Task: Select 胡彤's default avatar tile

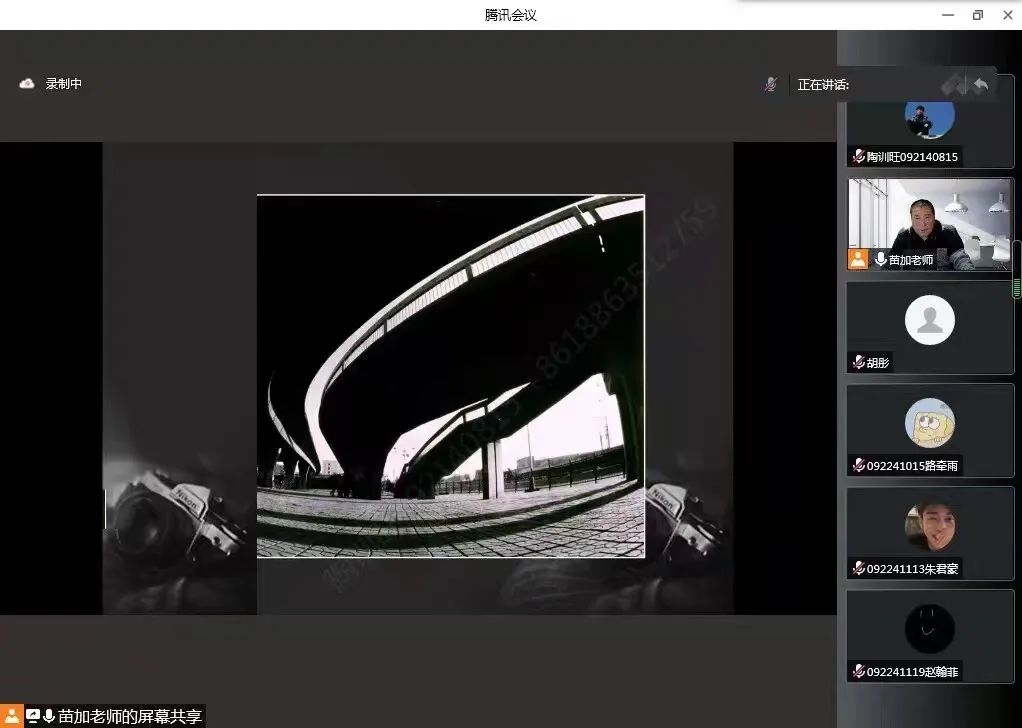Action: tap(930, 321)
